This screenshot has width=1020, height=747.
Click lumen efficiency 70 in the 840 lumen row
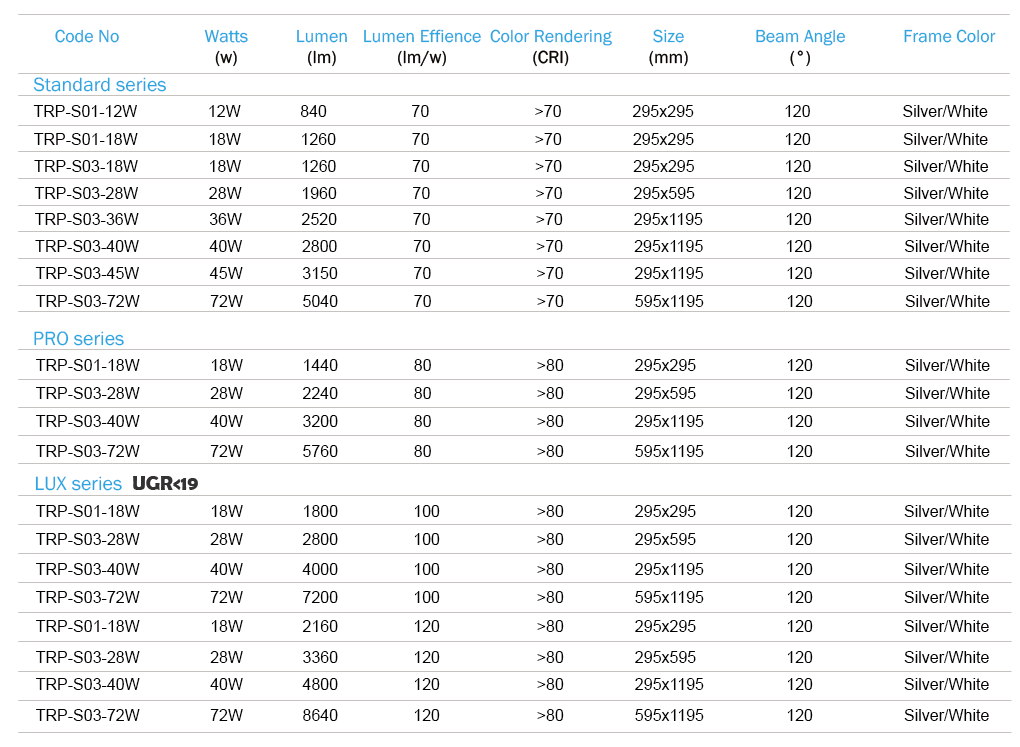pos(420,111)
